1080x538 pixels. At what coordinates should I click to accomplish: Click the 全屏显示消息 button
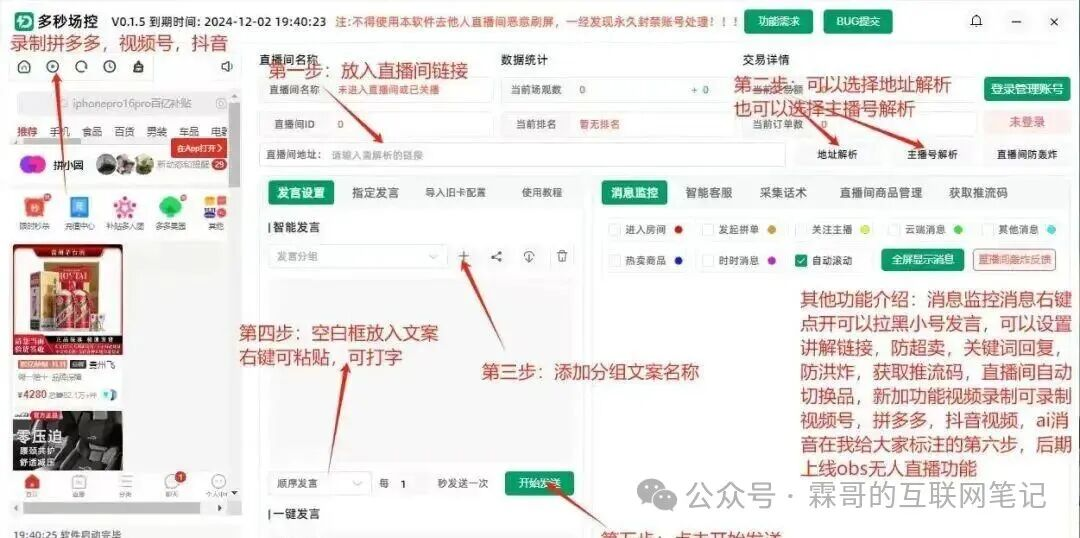923,260
